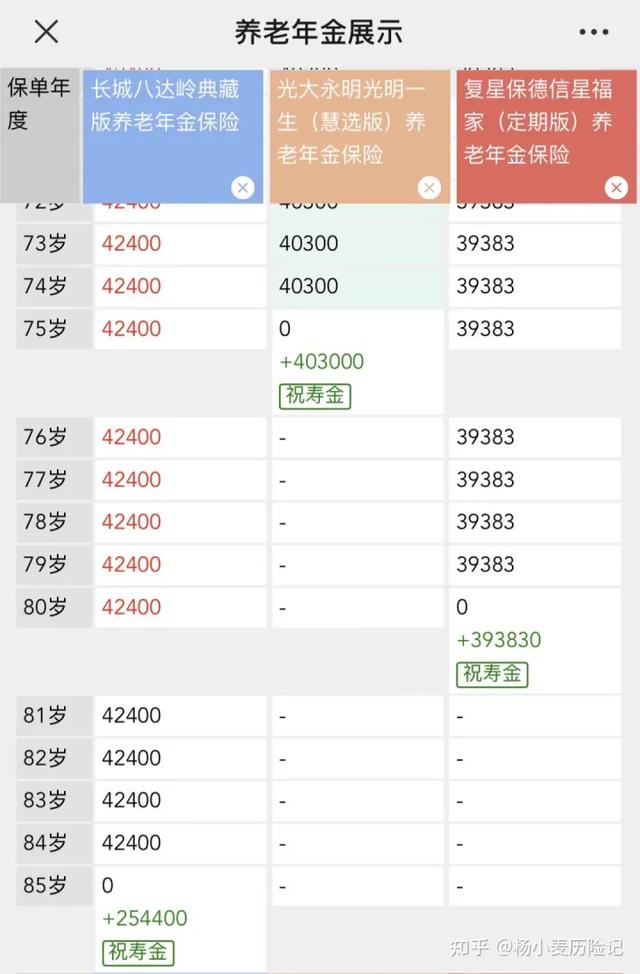This screenshot has height=974, width=640.
Task: Open the three-dot more options menu
Action: [592, 31]
